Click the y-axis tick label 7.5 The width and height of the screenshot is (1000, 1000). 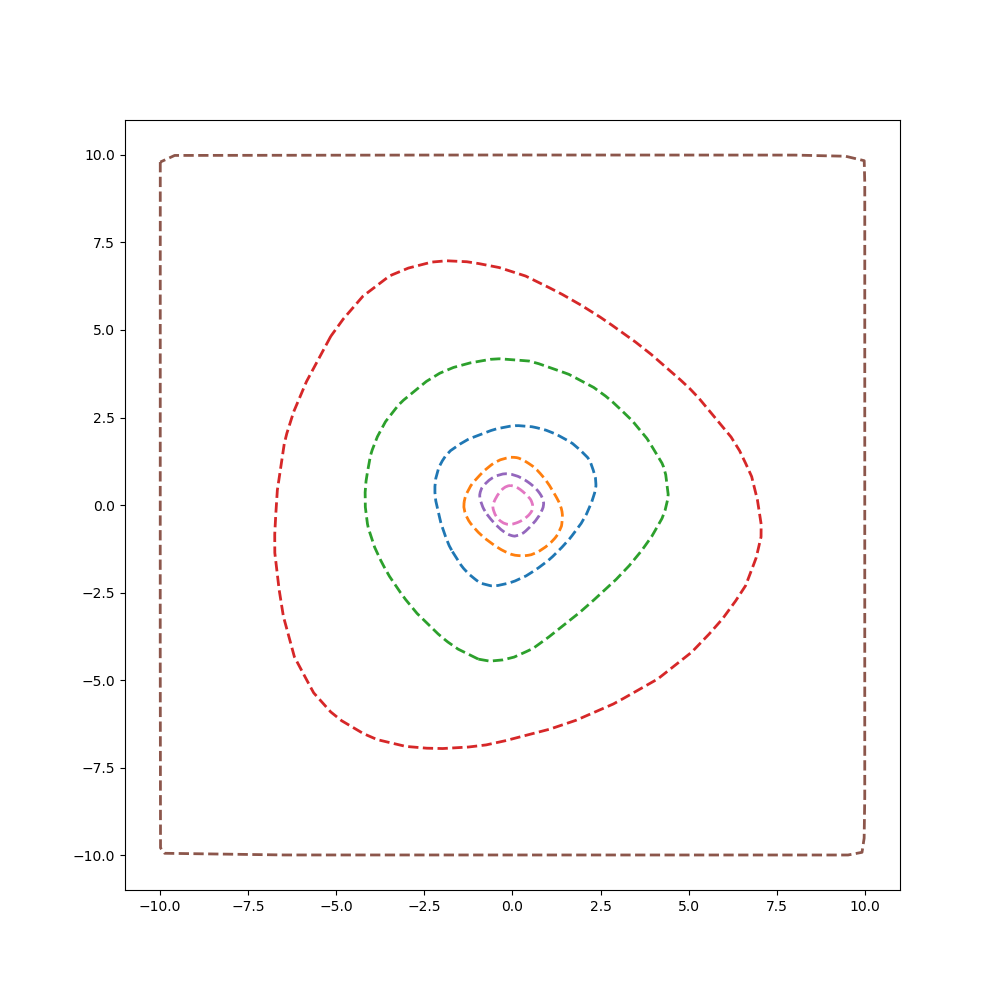(x=105, y=243)
